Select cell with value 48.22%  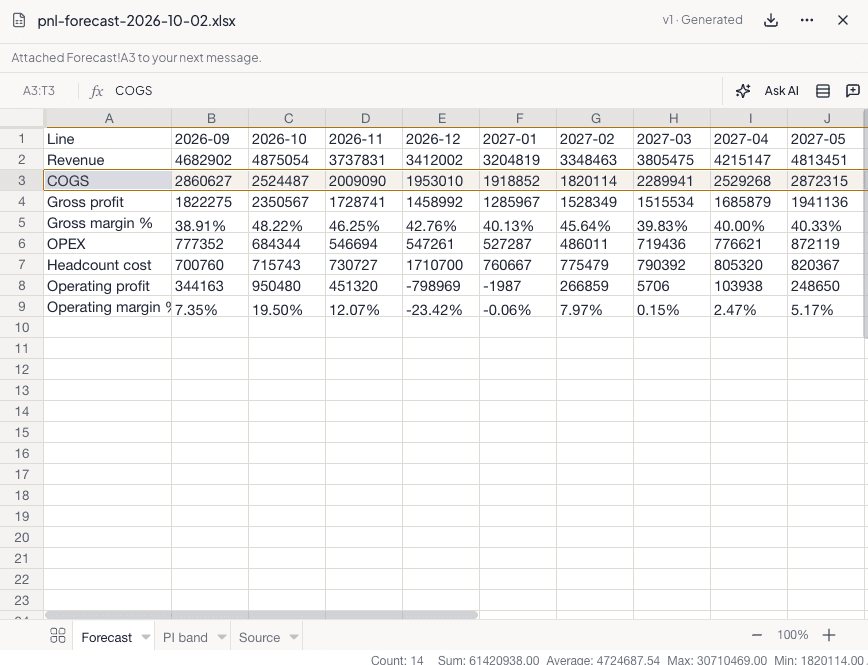(287, 223)
